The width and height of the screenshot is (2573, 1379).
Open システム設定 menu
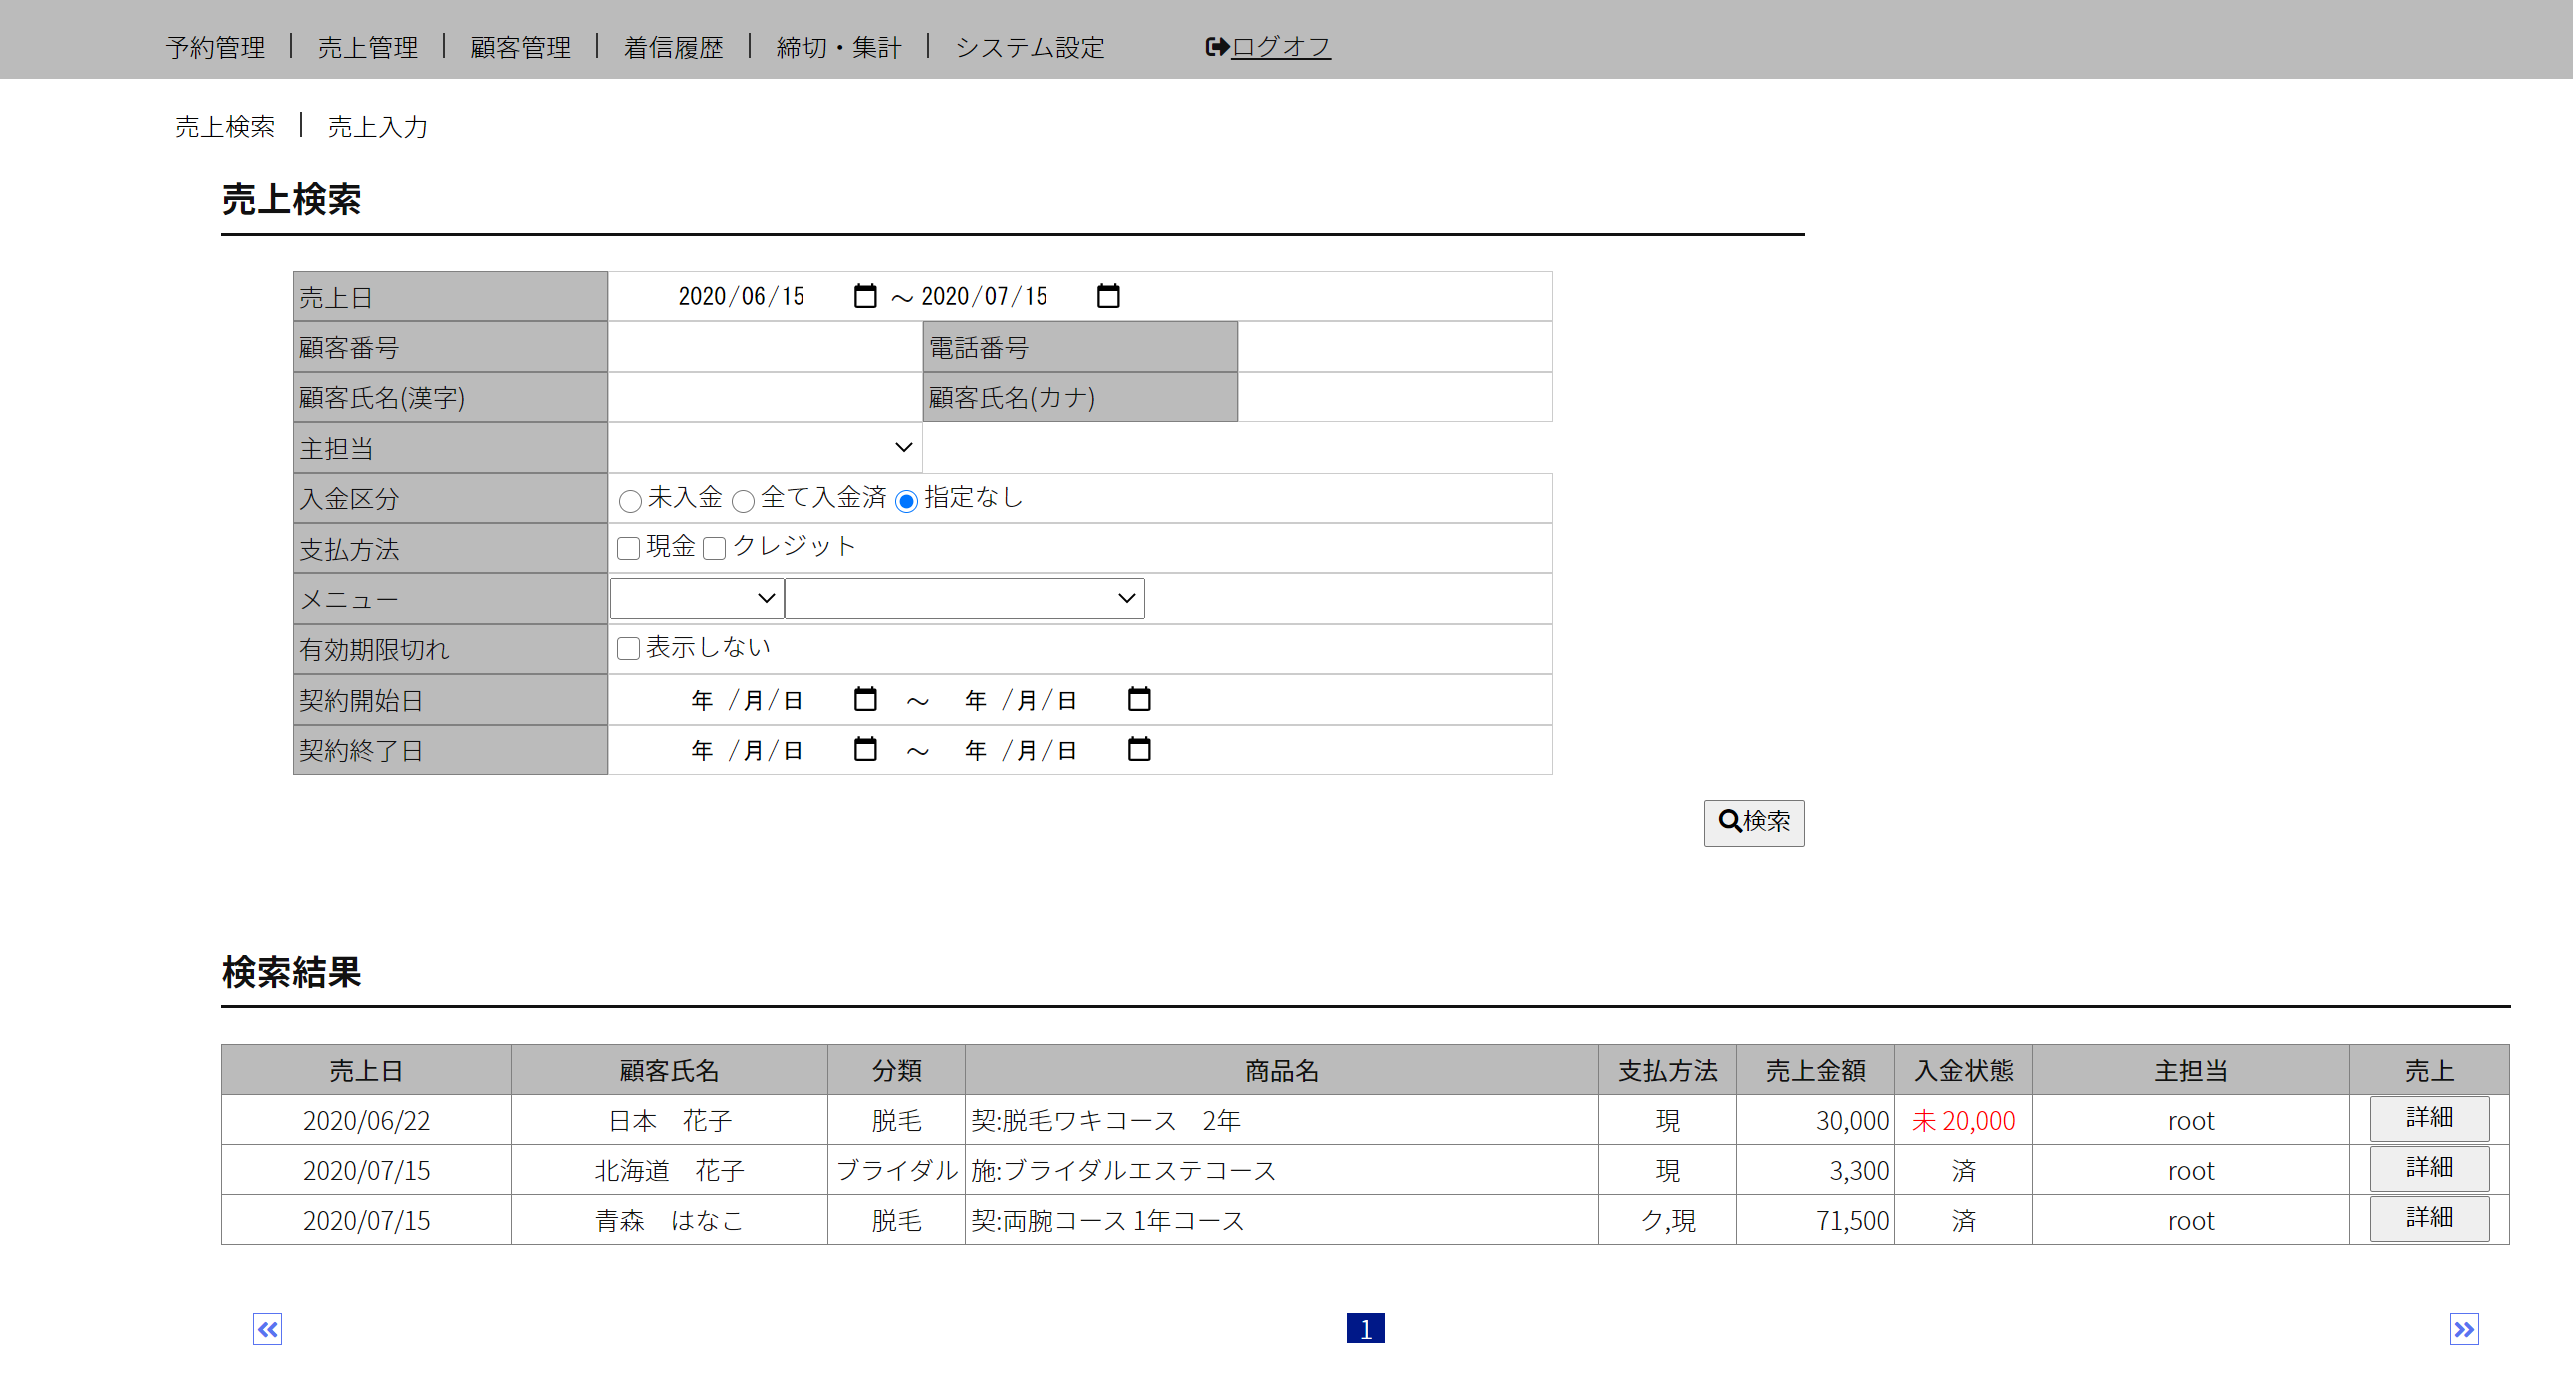(x=1029, y=47)
